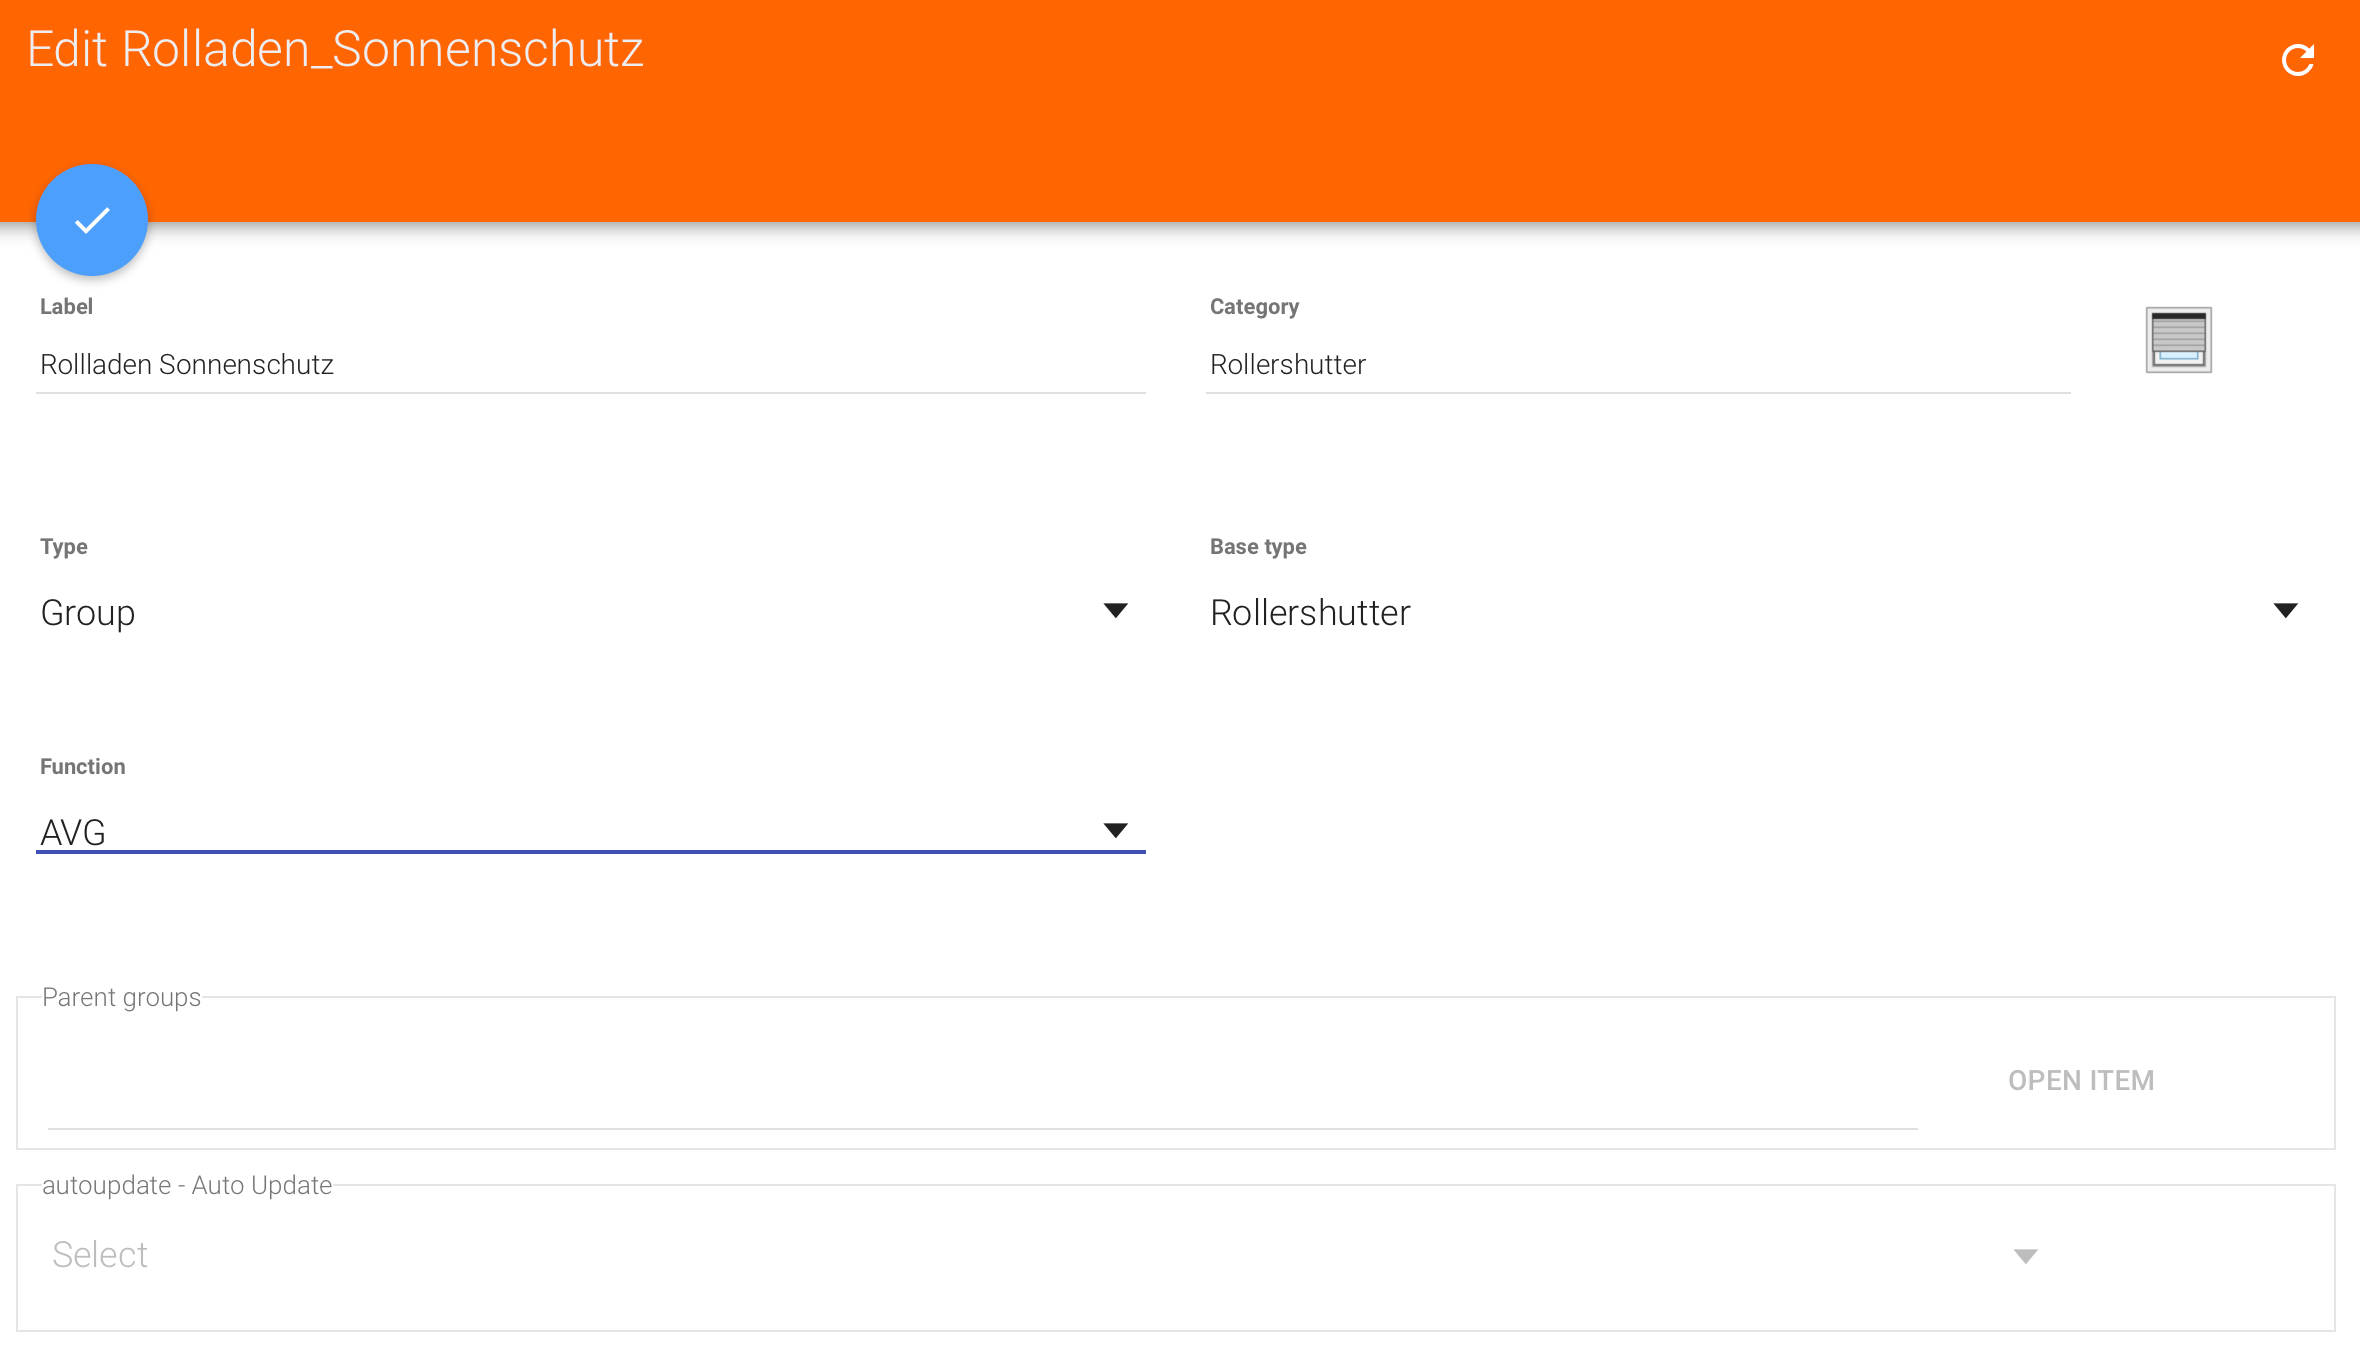Viewport: 2360px width, 1366px height.
Task: Click the autoupdate - Auto Update legend
Action: 187,1185
